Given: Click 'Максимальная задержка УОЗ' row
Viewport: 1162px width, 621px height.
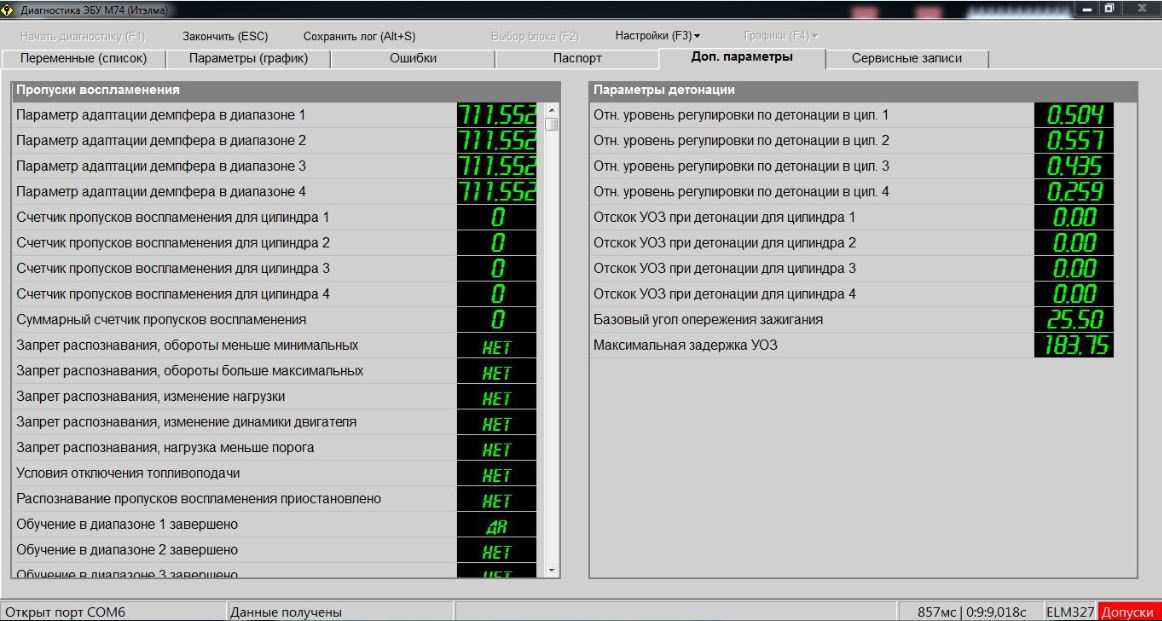Looking at the screenshot, I should (852, 345).
